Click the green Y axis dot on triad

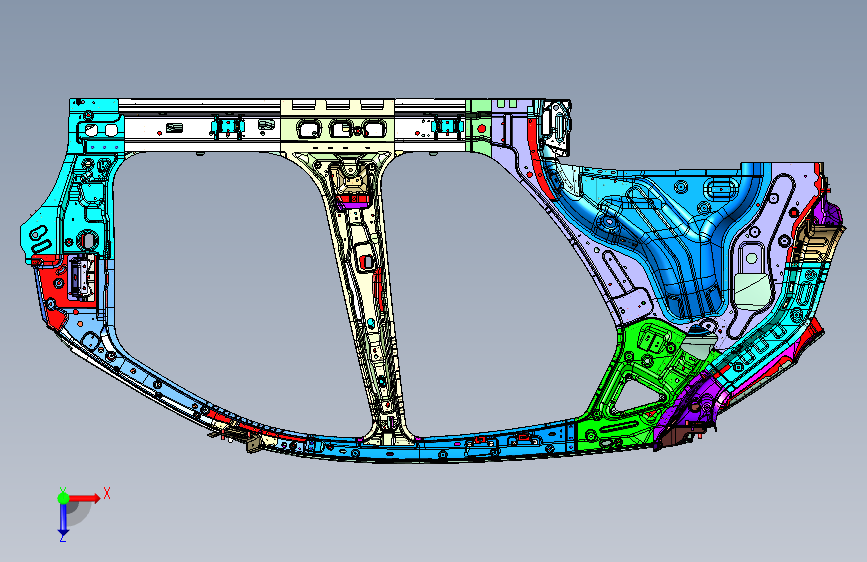pyautogui.click(x=63, y=498)
